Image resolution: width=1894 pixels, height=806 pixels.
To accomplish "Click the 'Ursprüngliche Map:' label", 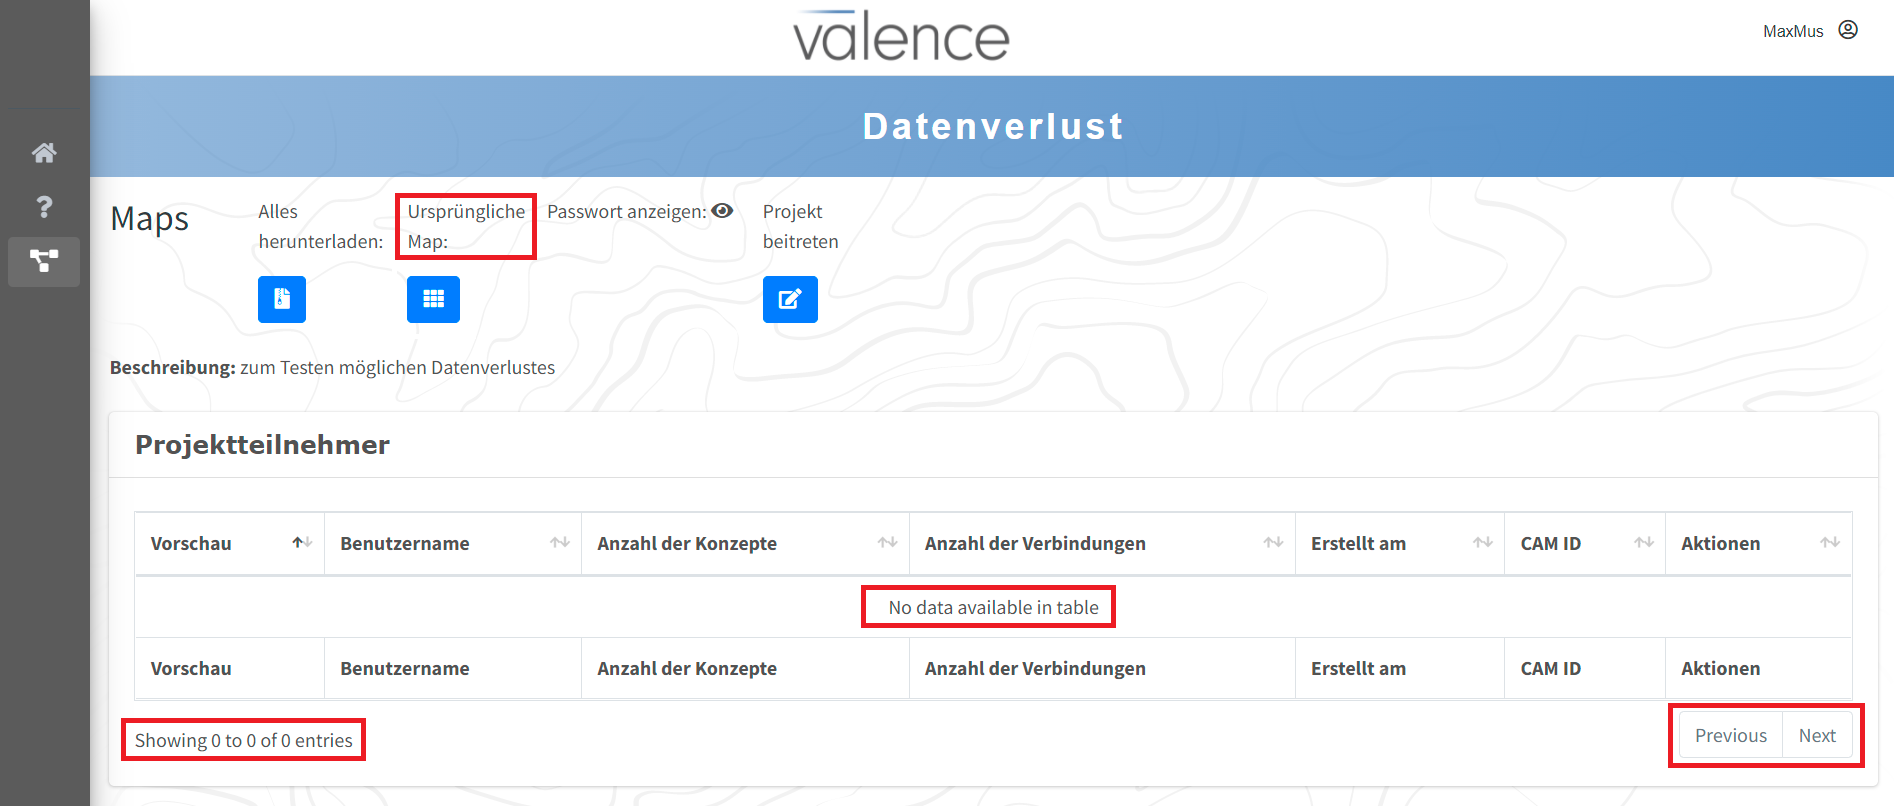I will [466, 226].
